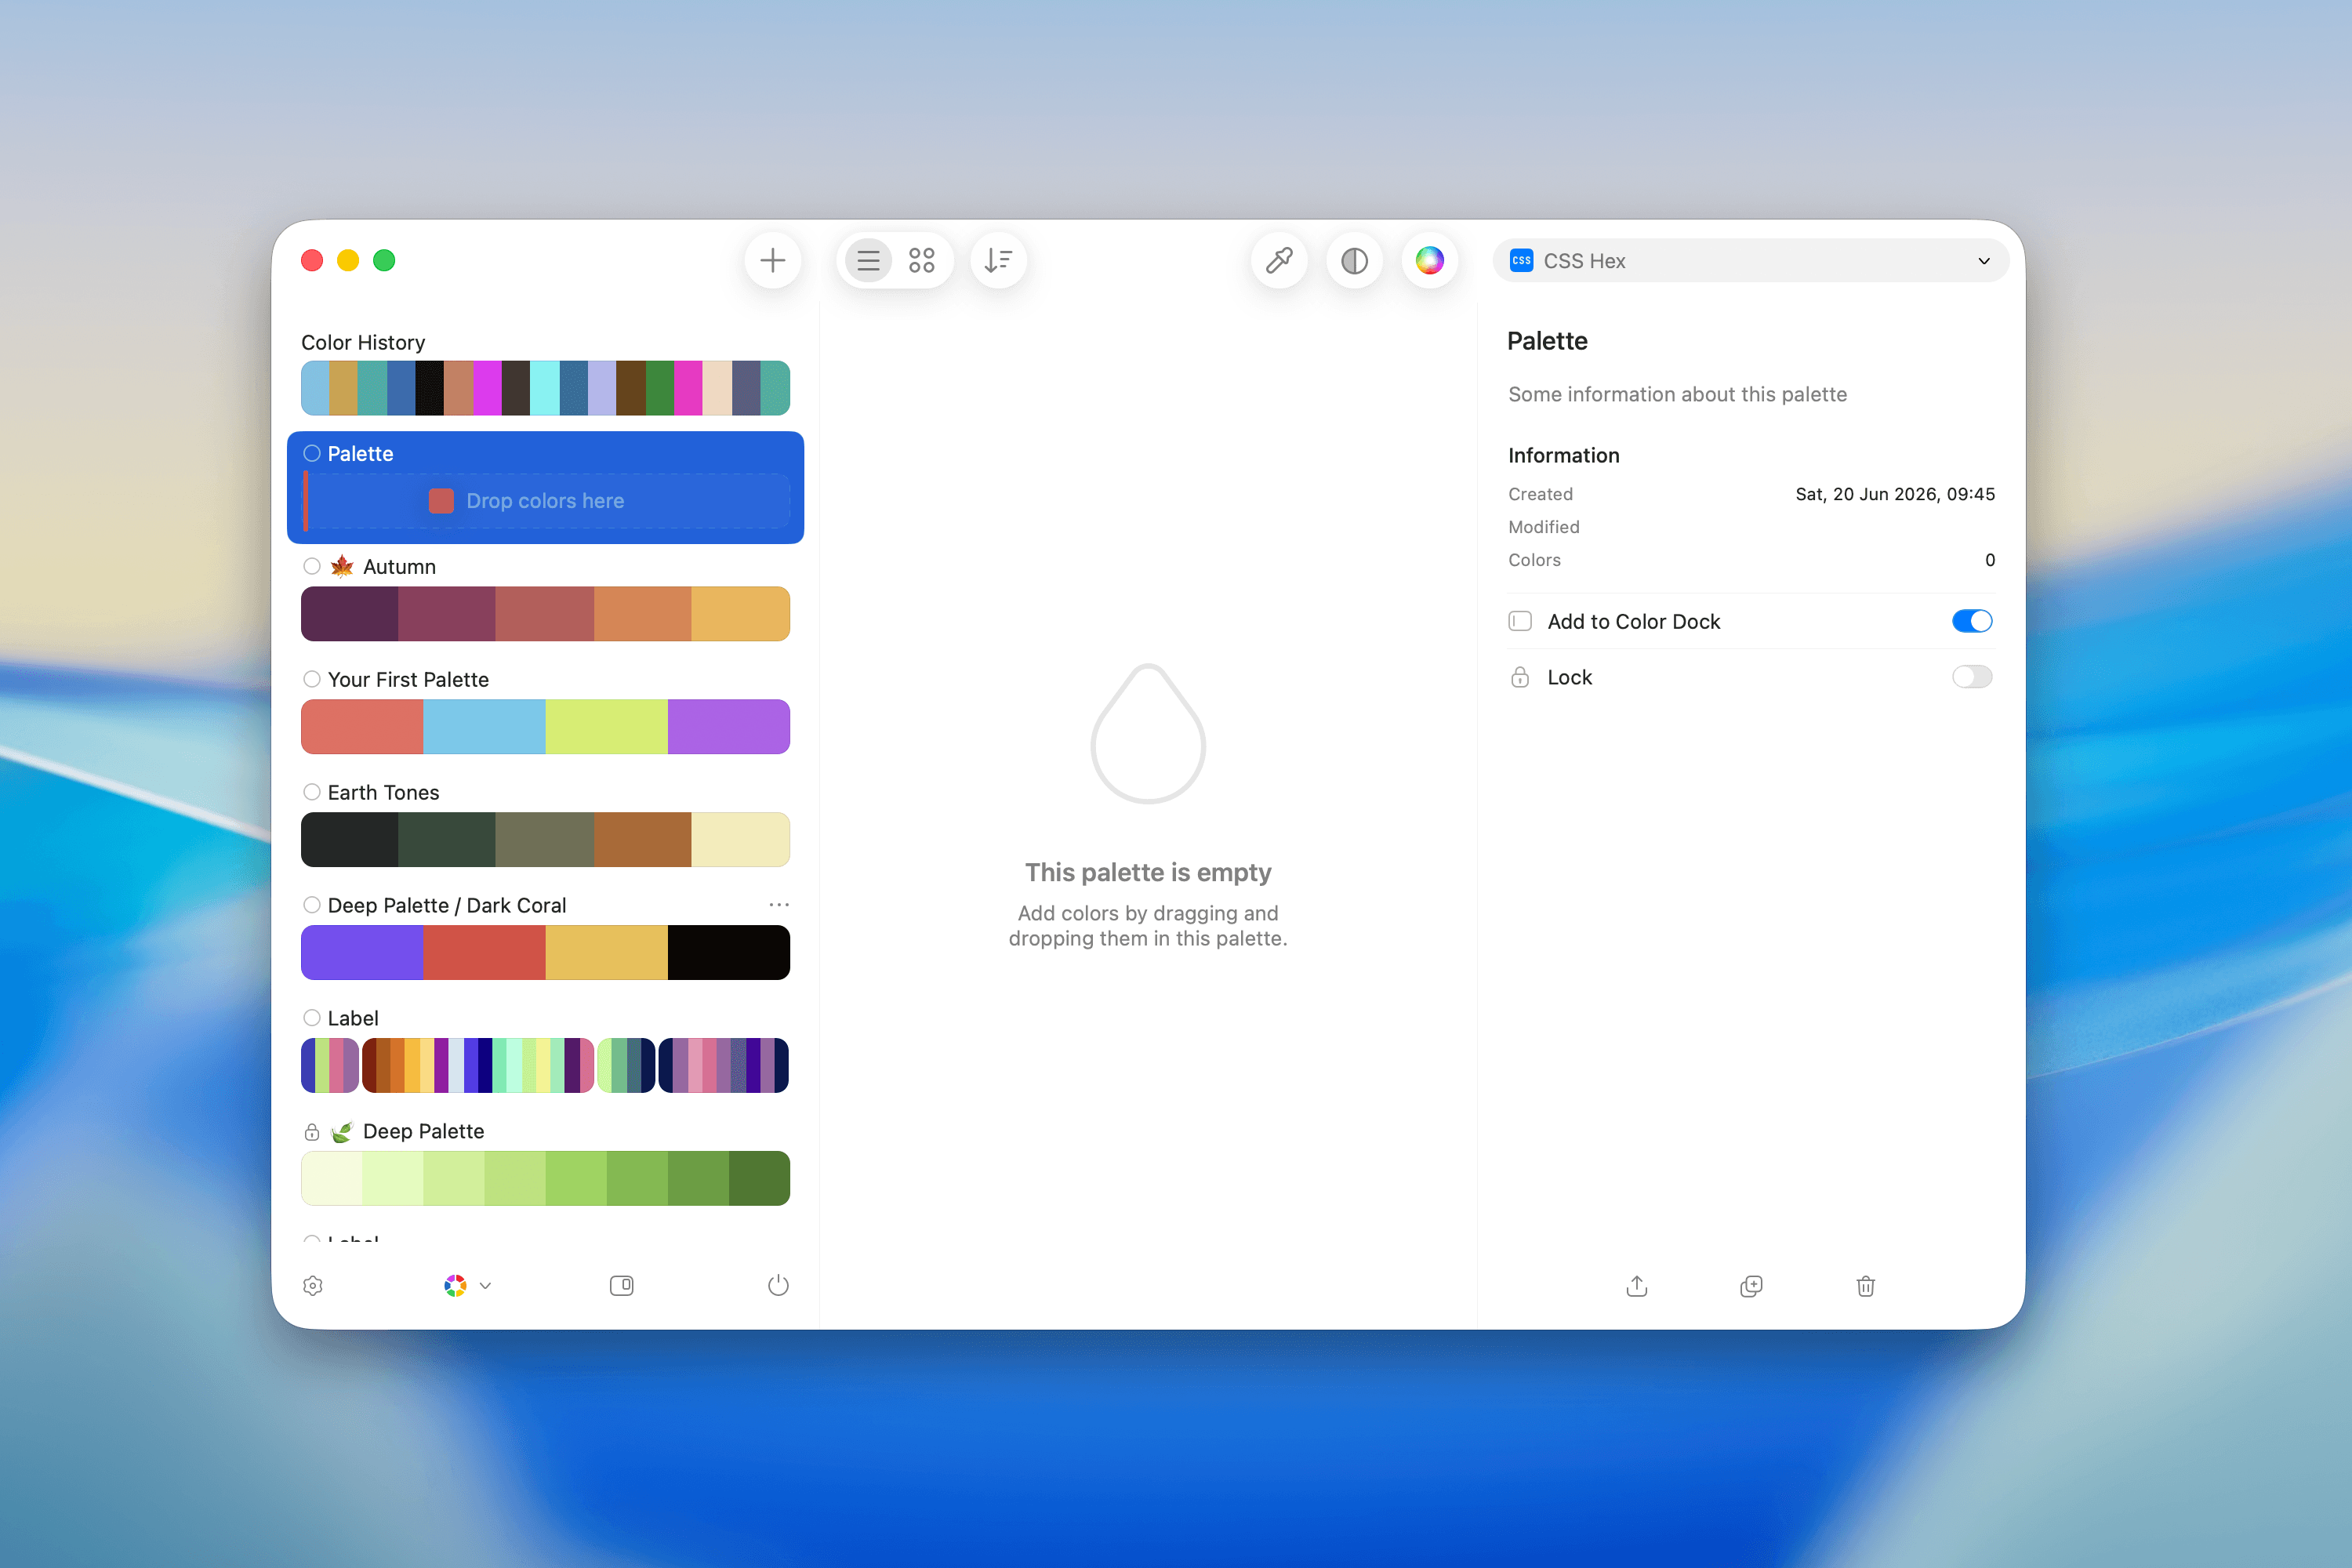Pick the sky blue swatch in Your First Palette
The width and height of the screenshot is (2352, 1568).
pos(484,727)
